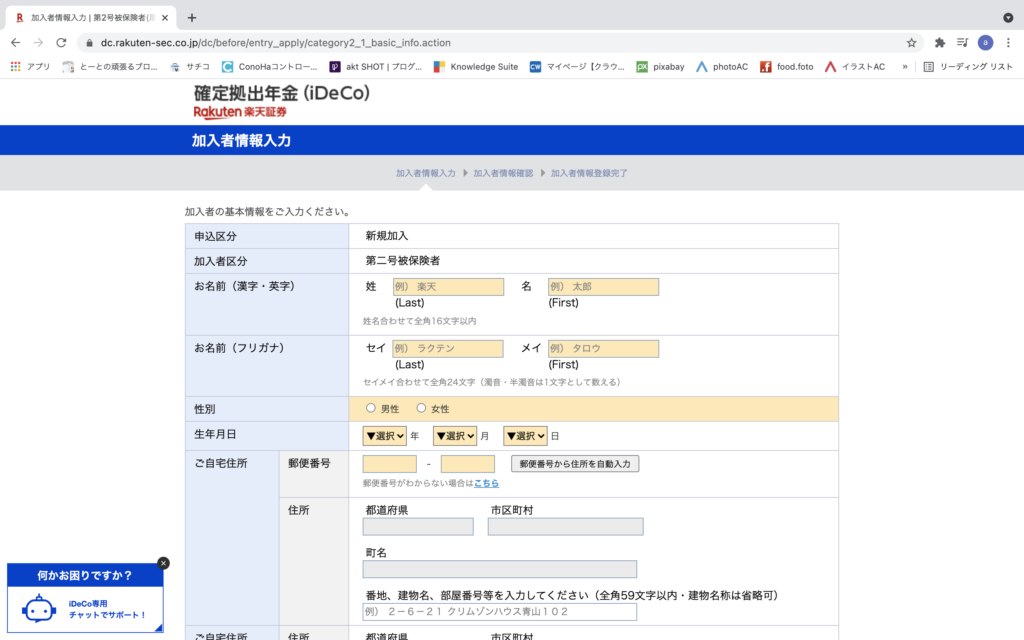This screenshot has height=640, width=1024.
Task: Bookmark this page with the star icon
Action: [911, 43]
